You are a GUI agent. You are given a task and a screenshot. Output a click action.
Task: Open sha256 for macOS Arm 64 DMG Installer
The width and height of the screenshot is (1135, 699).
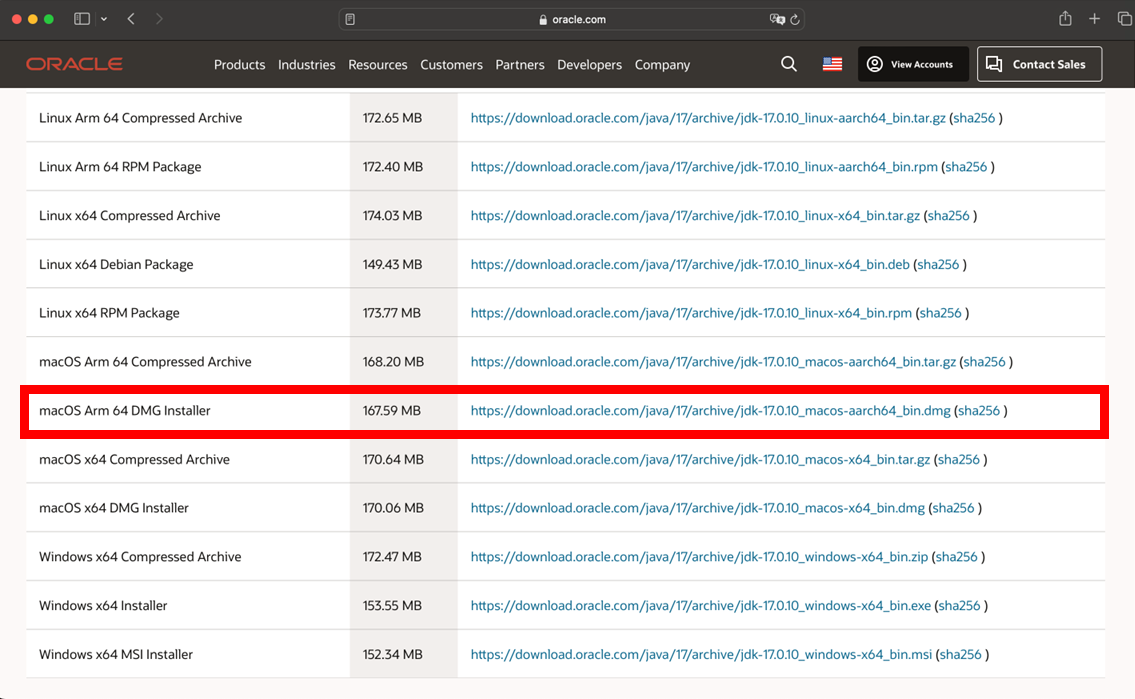(979, 410)
